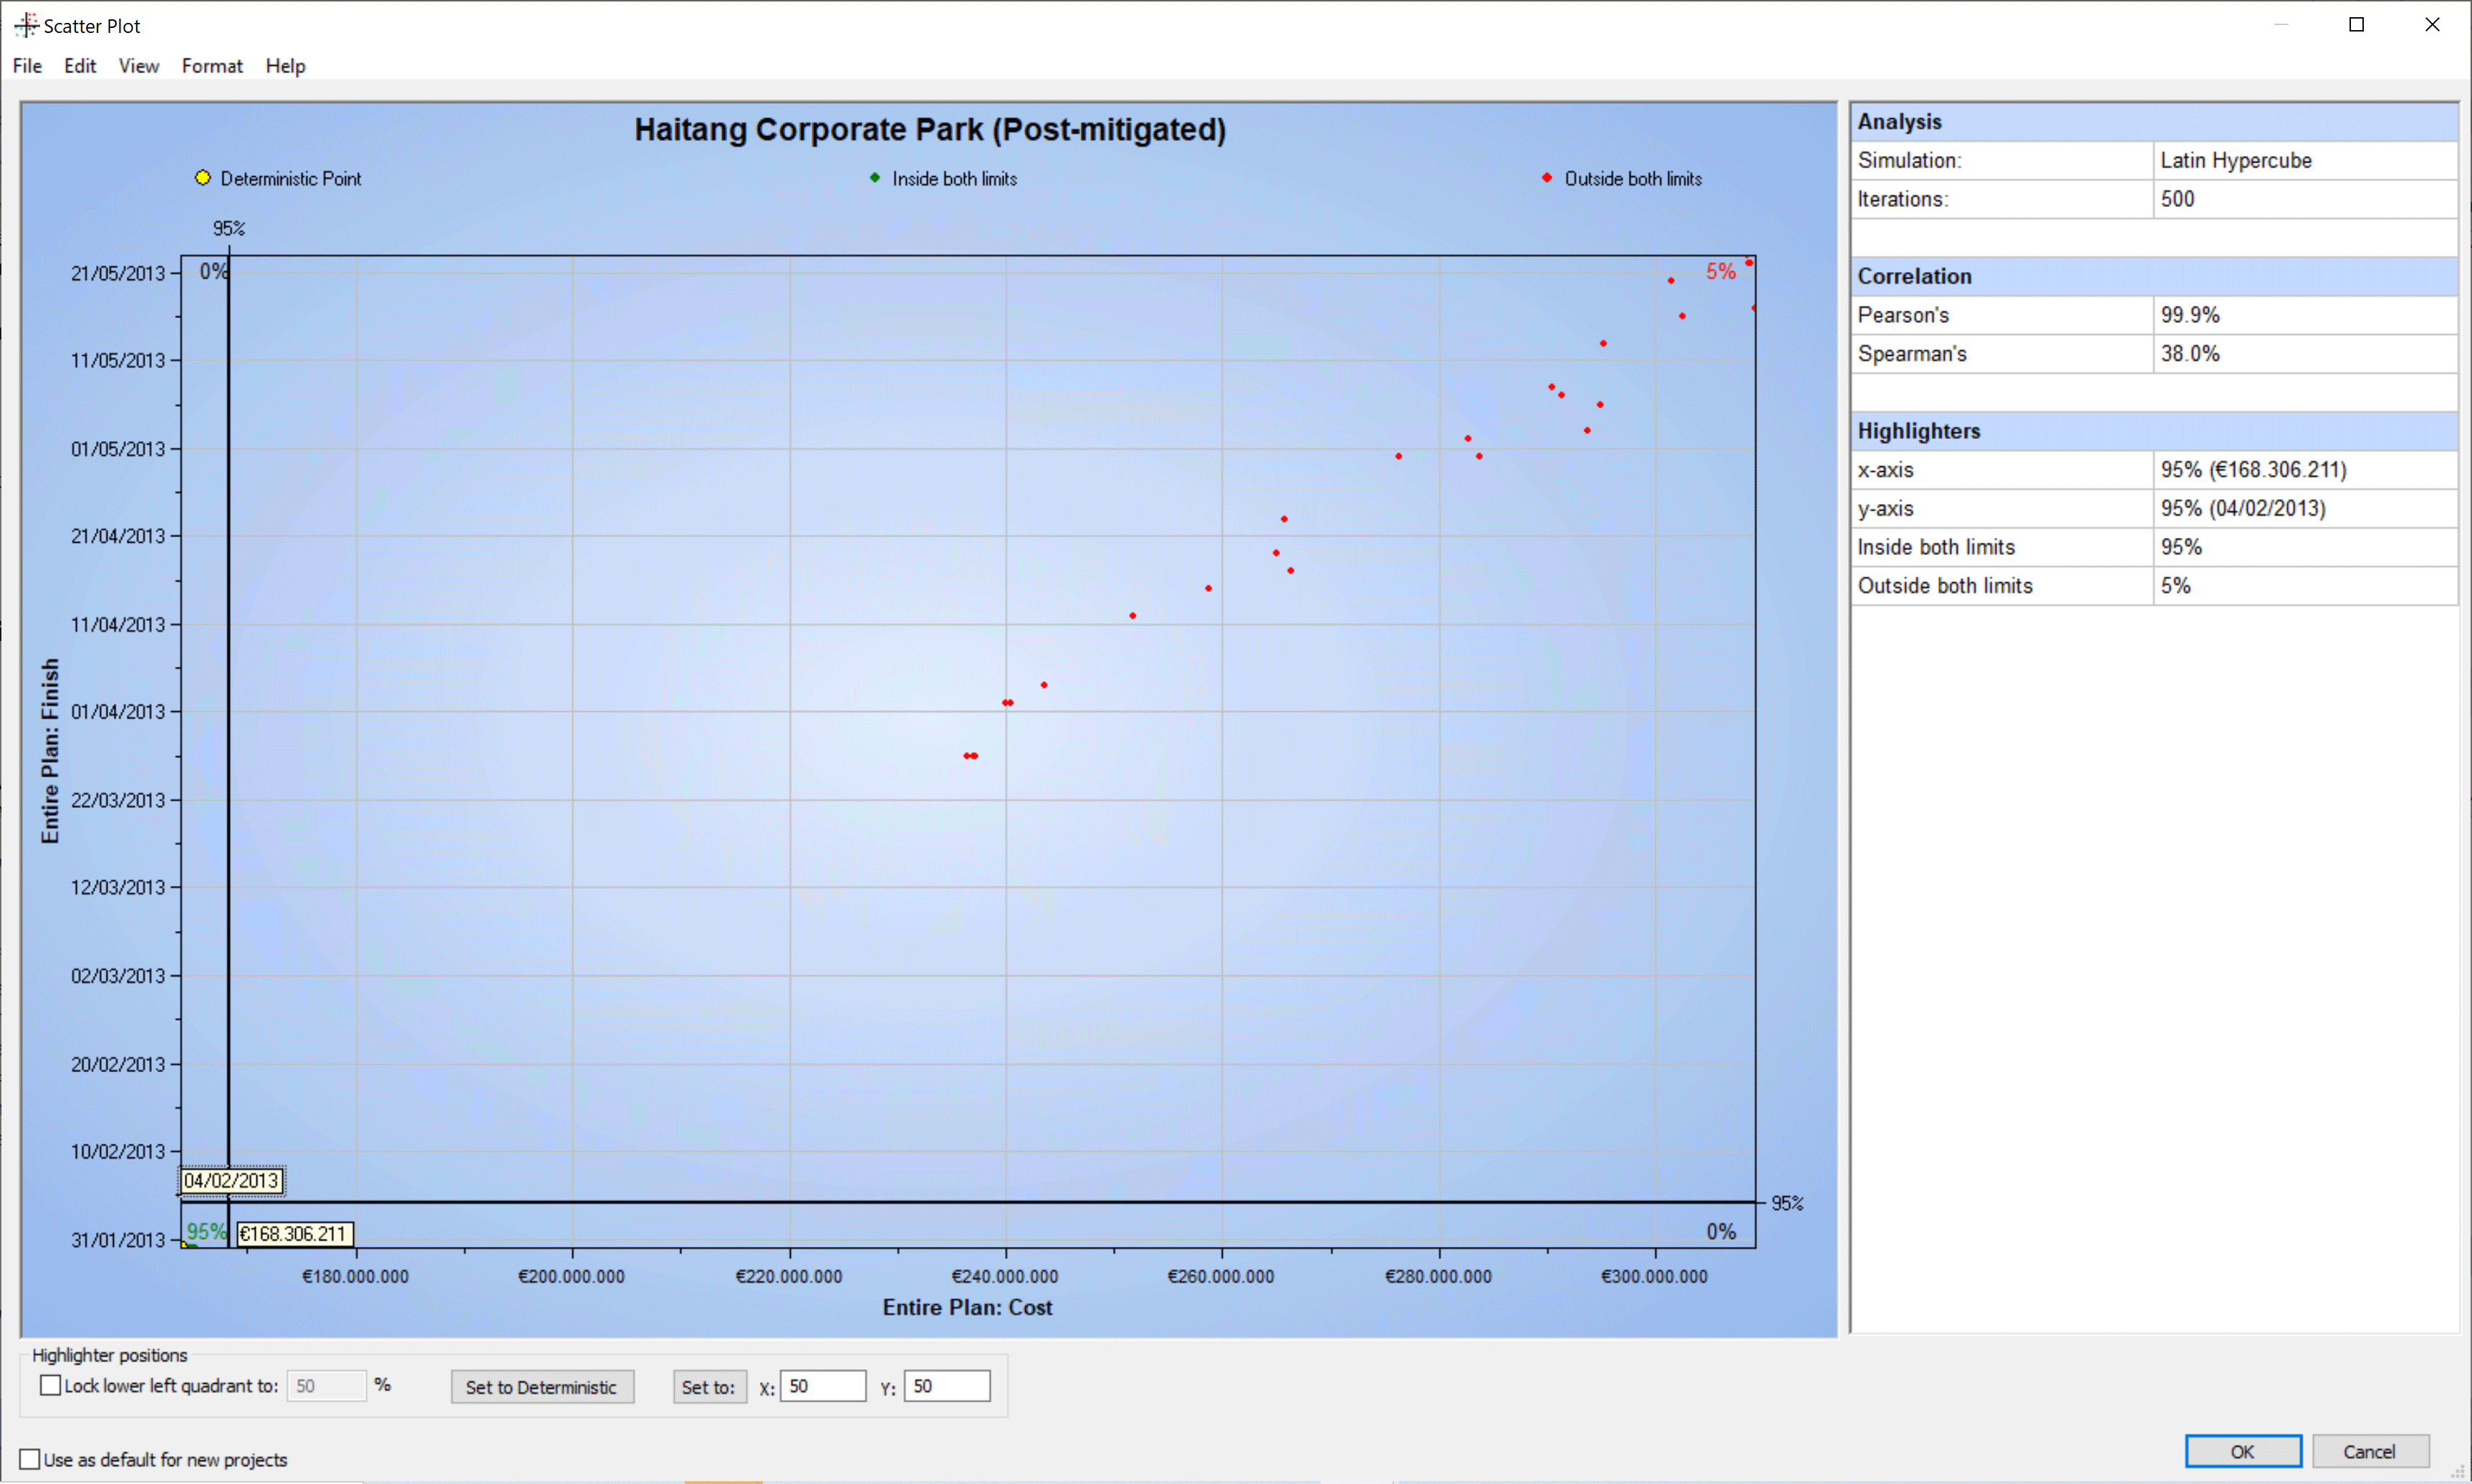Click the Y highlighter position field
Image resolution: width=2472 pixels, height=1484 pixels.
[x=946, y=1386]
